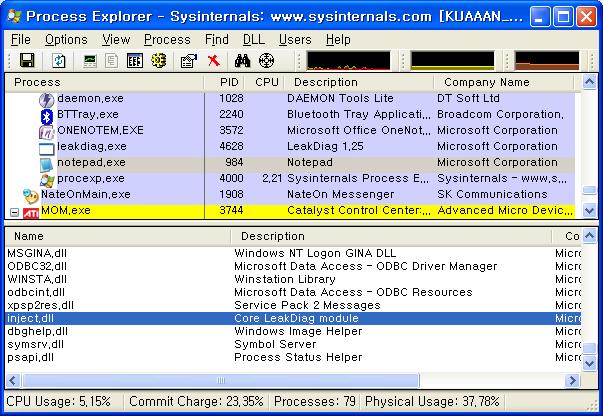This screenshot has height=416, width=603.
Task: Open the File menu
Action: pos(21,40)
